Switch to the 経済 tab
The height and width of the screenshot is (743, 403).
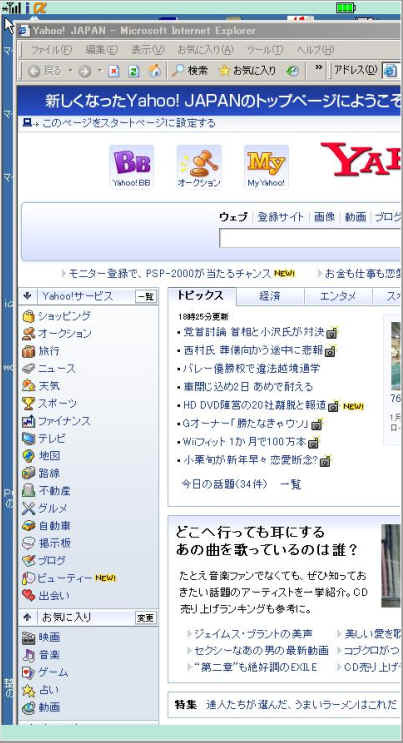coord(270,297)
